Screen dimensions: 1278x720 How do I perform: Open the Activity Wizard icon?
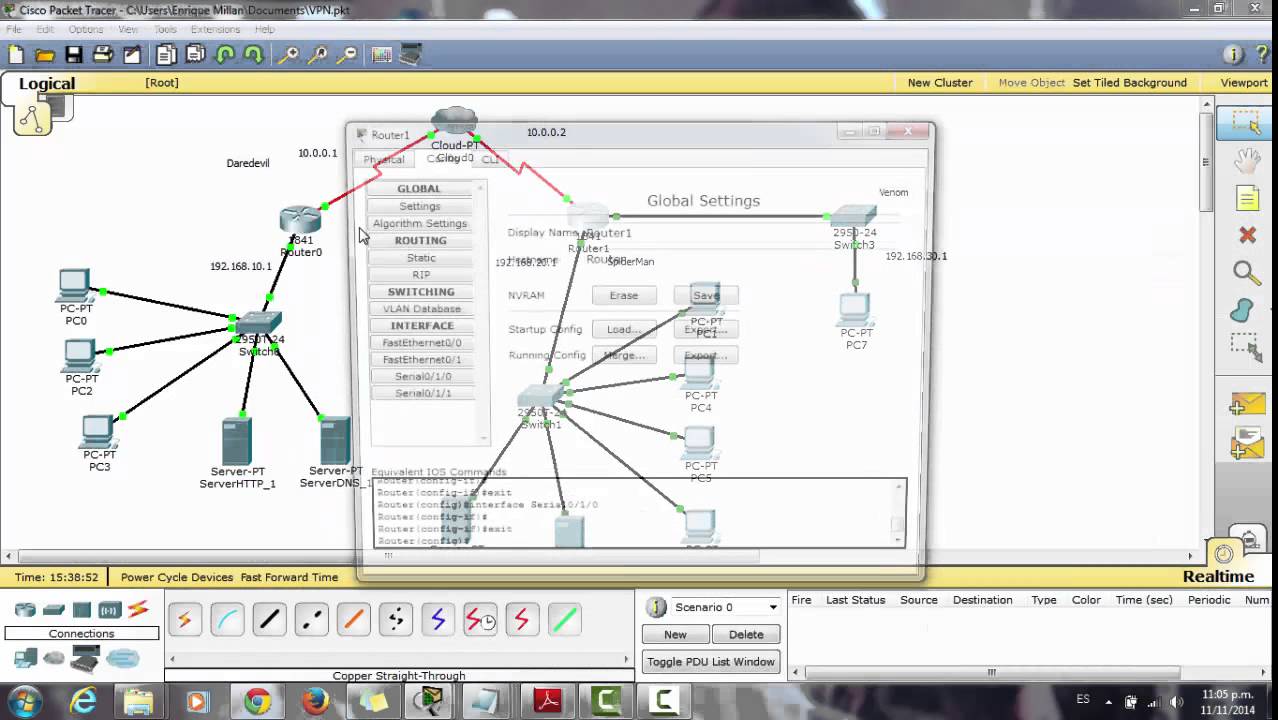pos(132,55)
